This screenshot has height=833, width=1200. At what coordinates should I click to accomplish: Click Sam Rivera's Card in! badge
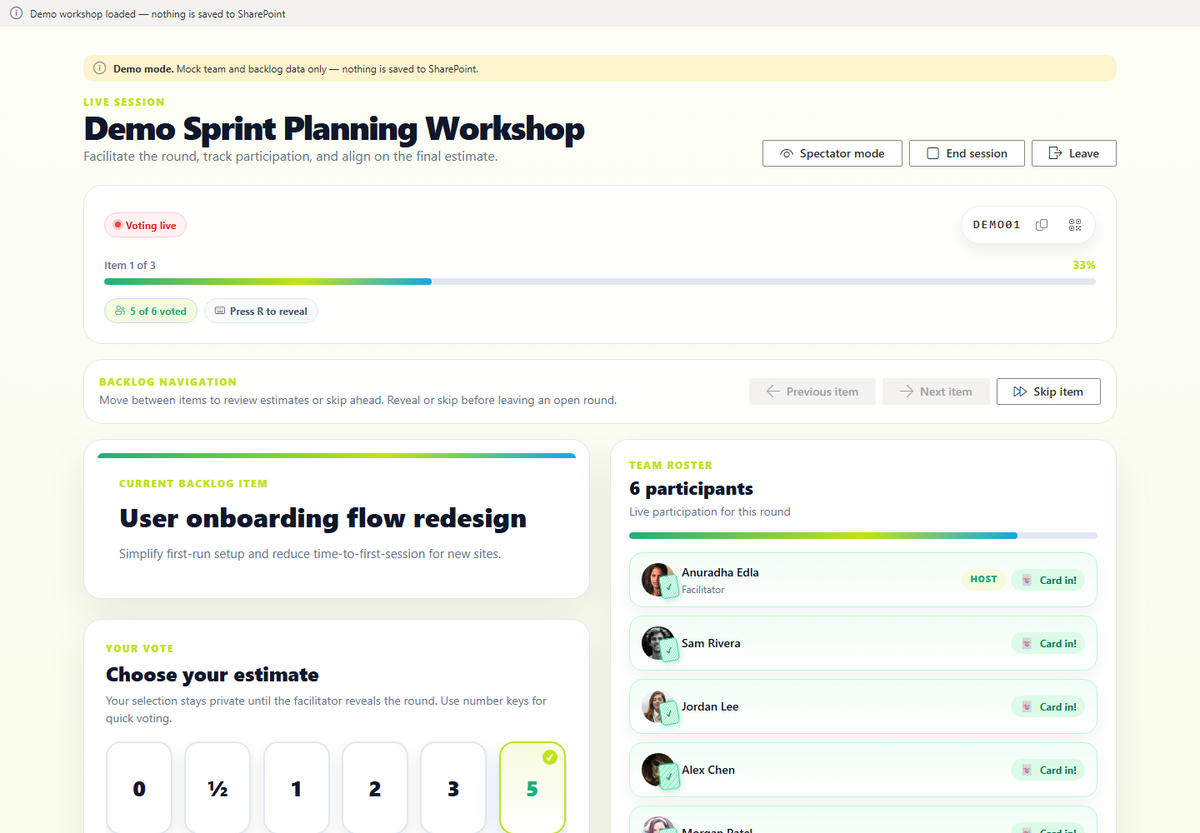[1048, 643]
